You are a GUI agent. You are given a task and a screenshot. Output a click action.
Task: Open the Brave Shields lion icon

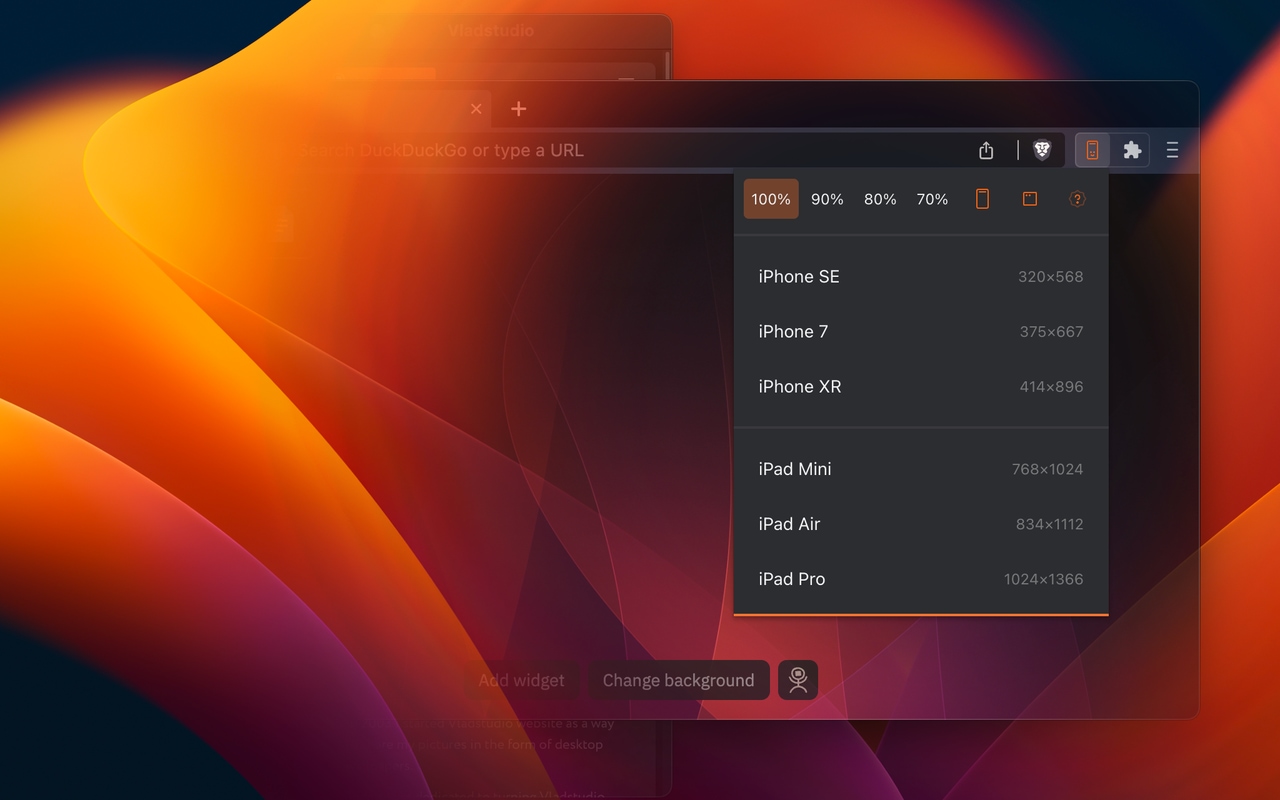1042,150
